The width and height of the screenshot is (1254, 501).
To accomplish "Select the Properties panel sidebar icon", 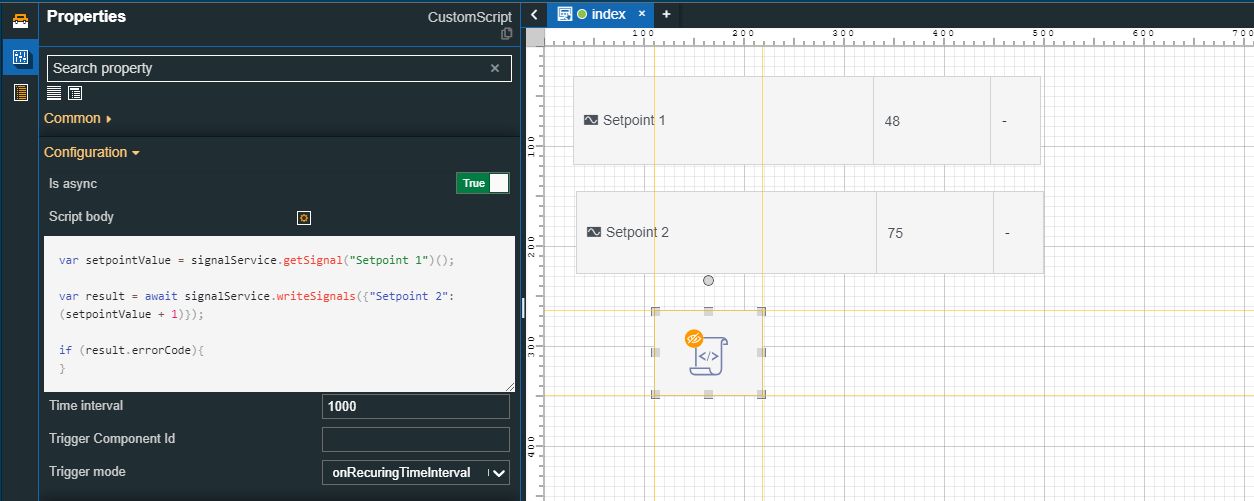I will (19, 57).
